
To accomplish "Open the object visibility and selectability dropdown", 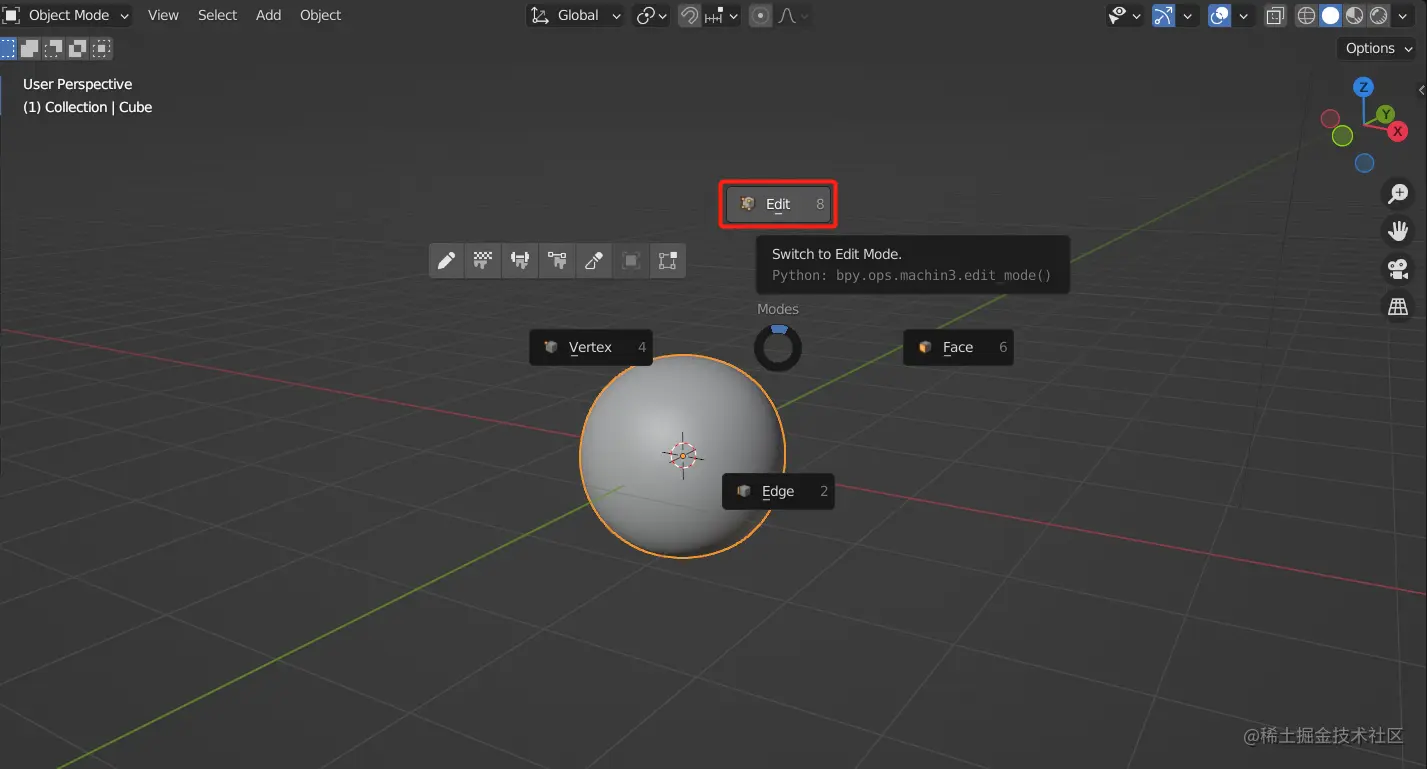I will (x=1124, y=15).
